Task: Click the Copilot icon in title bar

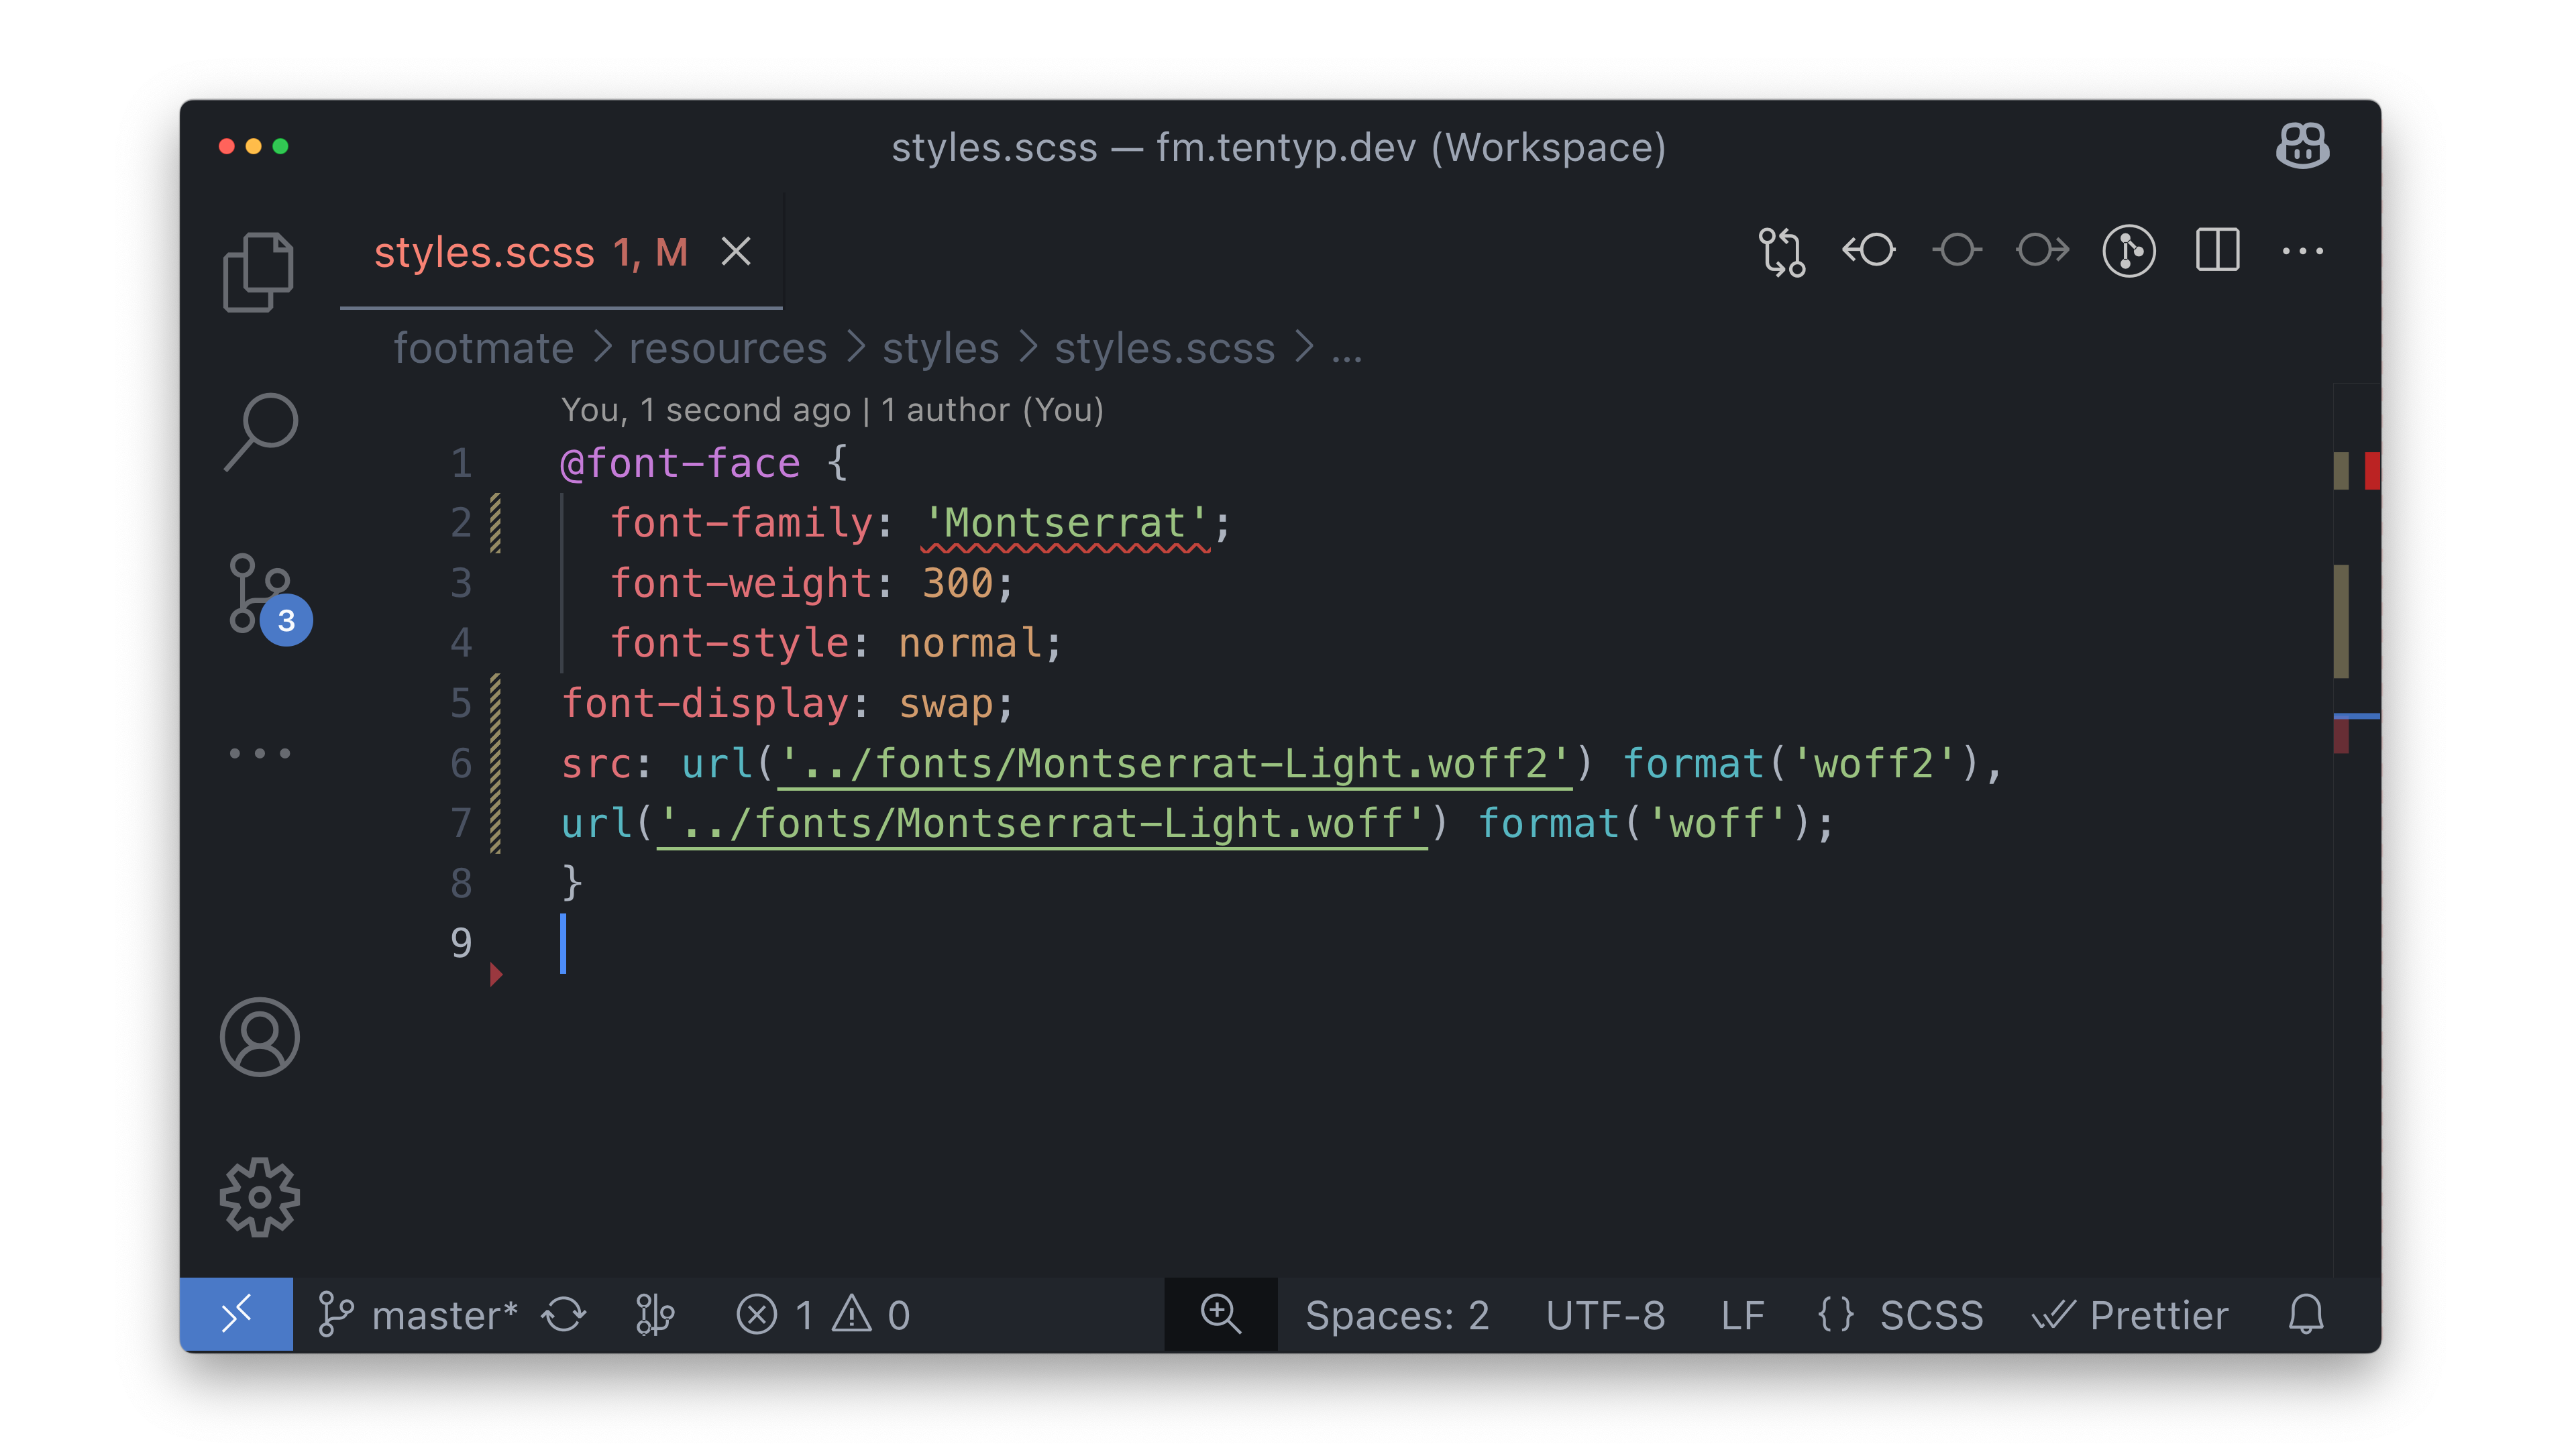Action: 2302,146
